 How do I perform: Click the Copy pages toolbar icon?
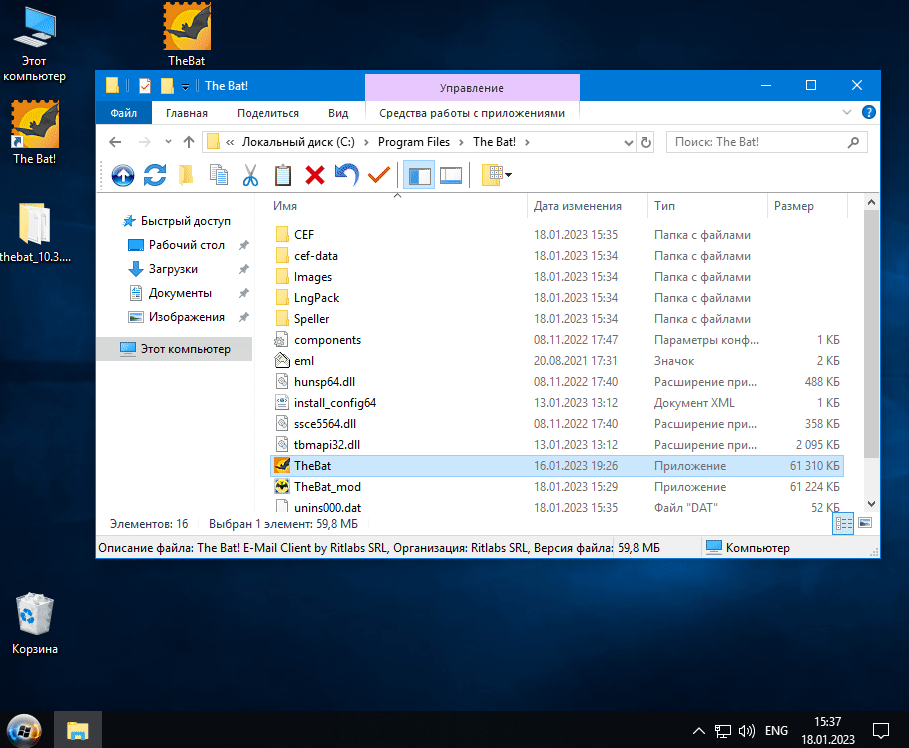(x=219, y=175)
